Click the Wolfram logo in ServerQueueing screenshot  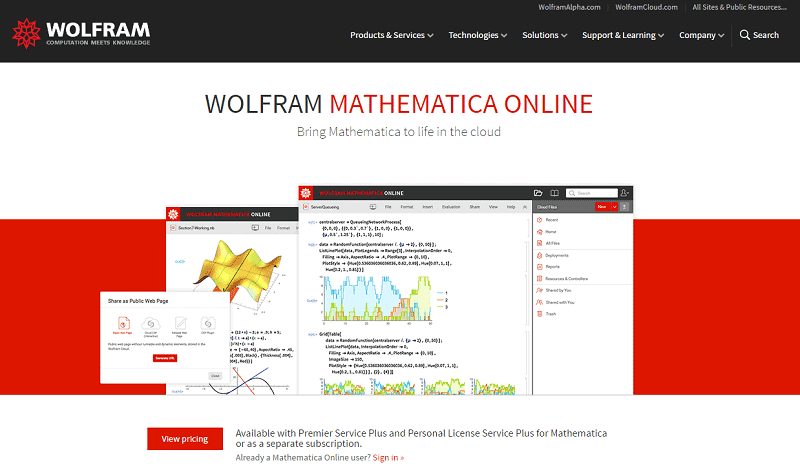[x=306, y=193]
